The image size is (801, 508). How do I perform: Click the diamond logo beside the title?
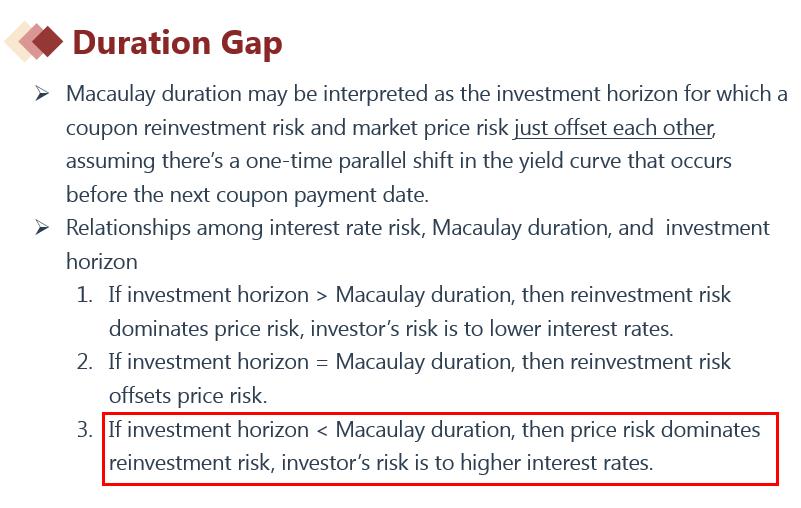click(34, 41)
